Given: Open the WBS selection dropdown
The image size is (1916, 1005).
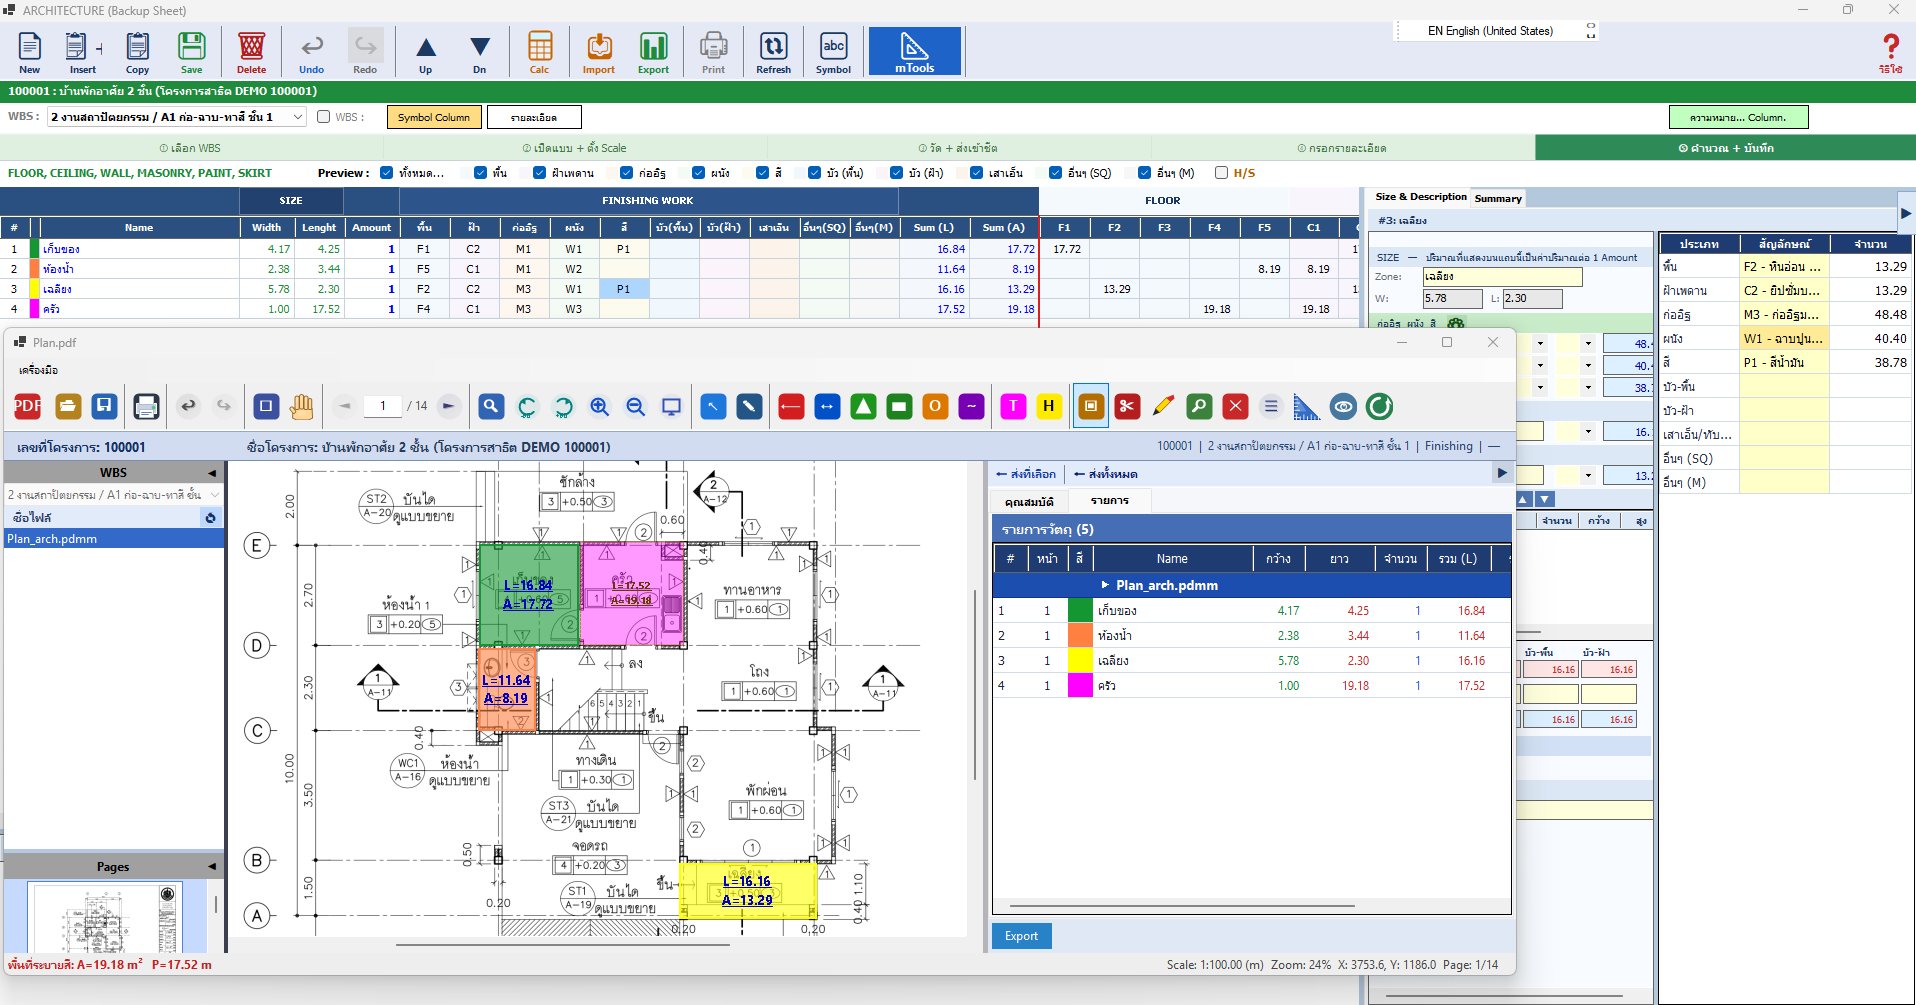Looking at the screenshot, I should click(177, 117).
